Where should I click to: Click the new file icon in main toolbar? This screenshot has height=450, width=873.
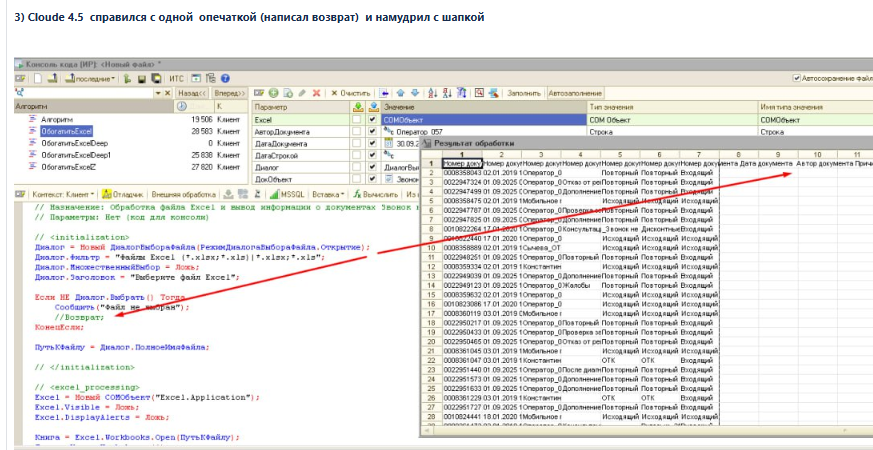37,79
